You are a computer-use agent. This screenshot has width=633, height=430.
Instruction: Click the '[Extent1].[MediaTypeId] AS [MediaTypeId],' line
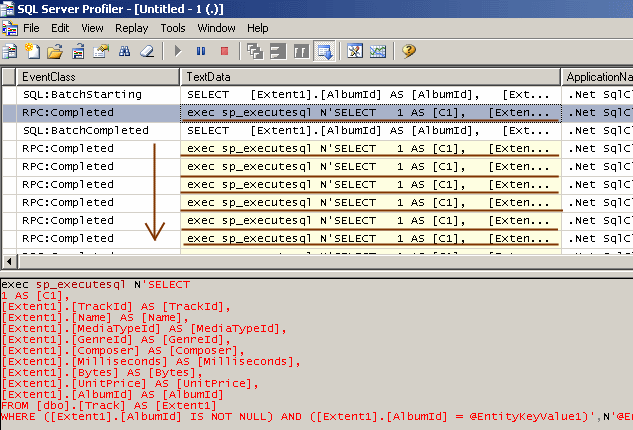144,329
